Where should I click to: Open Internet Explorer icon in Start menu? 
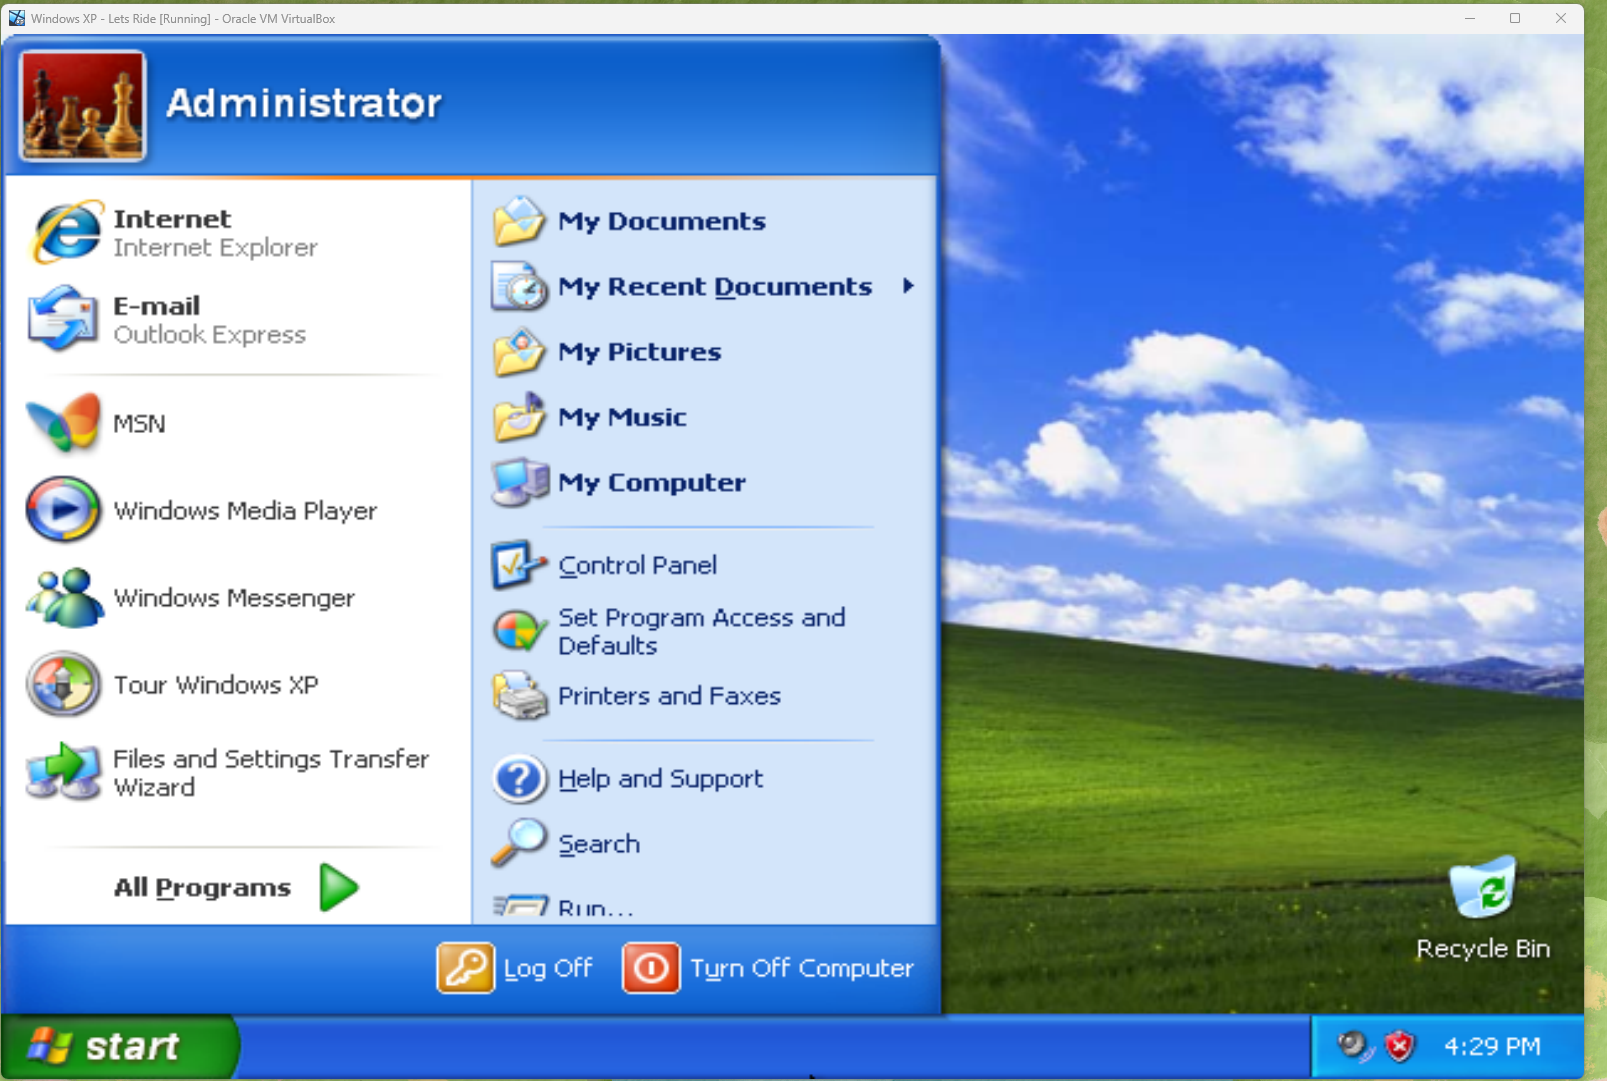66,232
